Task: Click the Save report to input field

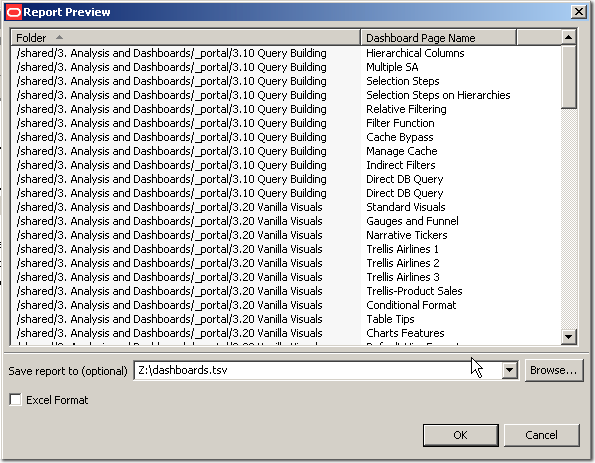Action: (318, 370)
